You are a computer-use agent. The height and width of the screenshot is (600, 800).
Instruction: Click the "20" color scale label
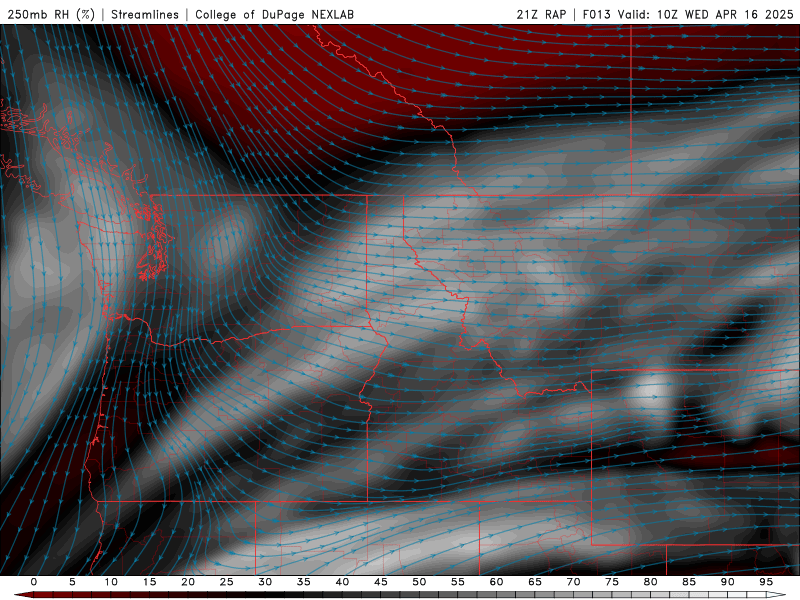click(x=188, y=582)
